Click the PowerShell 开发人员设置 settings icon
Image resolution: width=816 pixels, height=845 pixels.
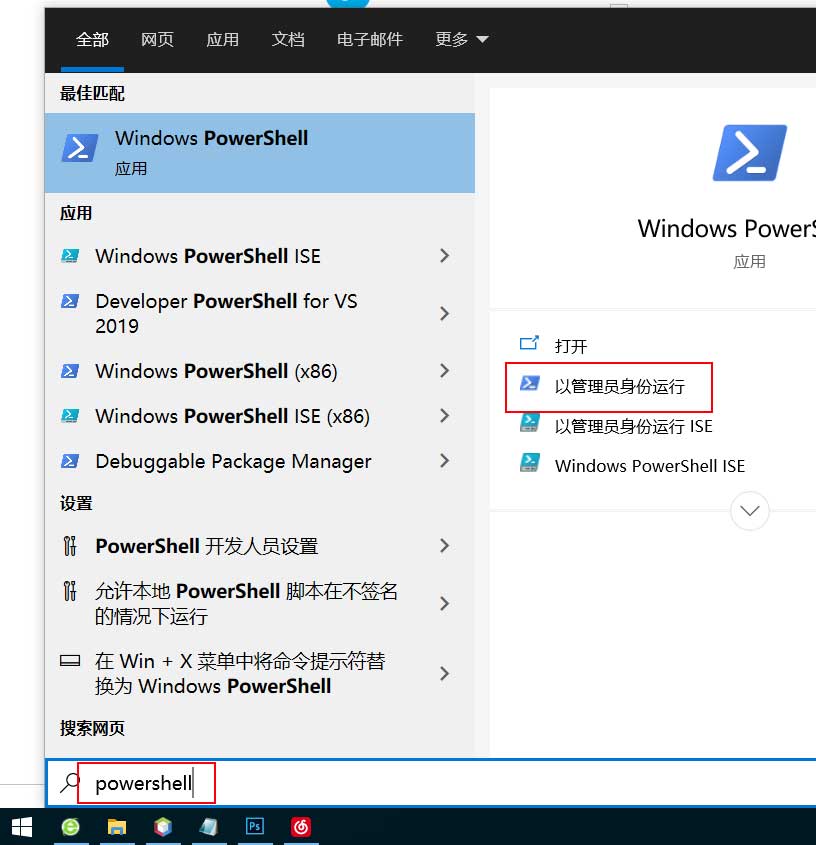[70, 546]
